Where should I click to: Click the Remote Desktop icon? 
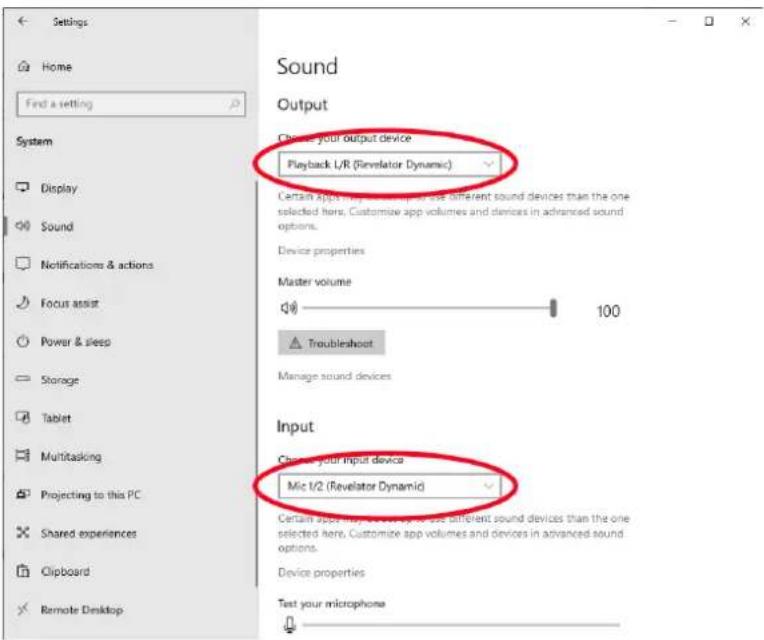pyautogui.click(x=23, y=609)
